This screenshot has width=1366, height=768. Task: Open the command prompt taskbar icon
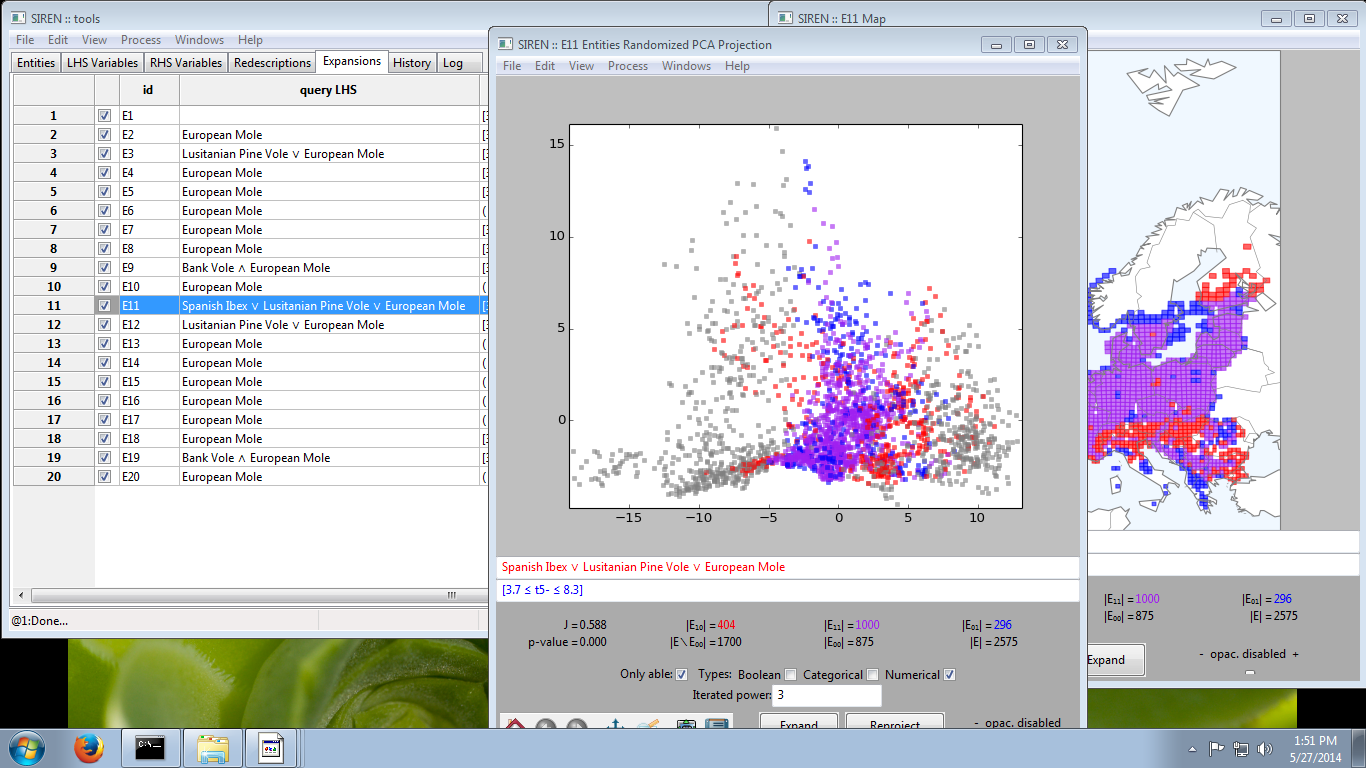click(x=150, y=748)
